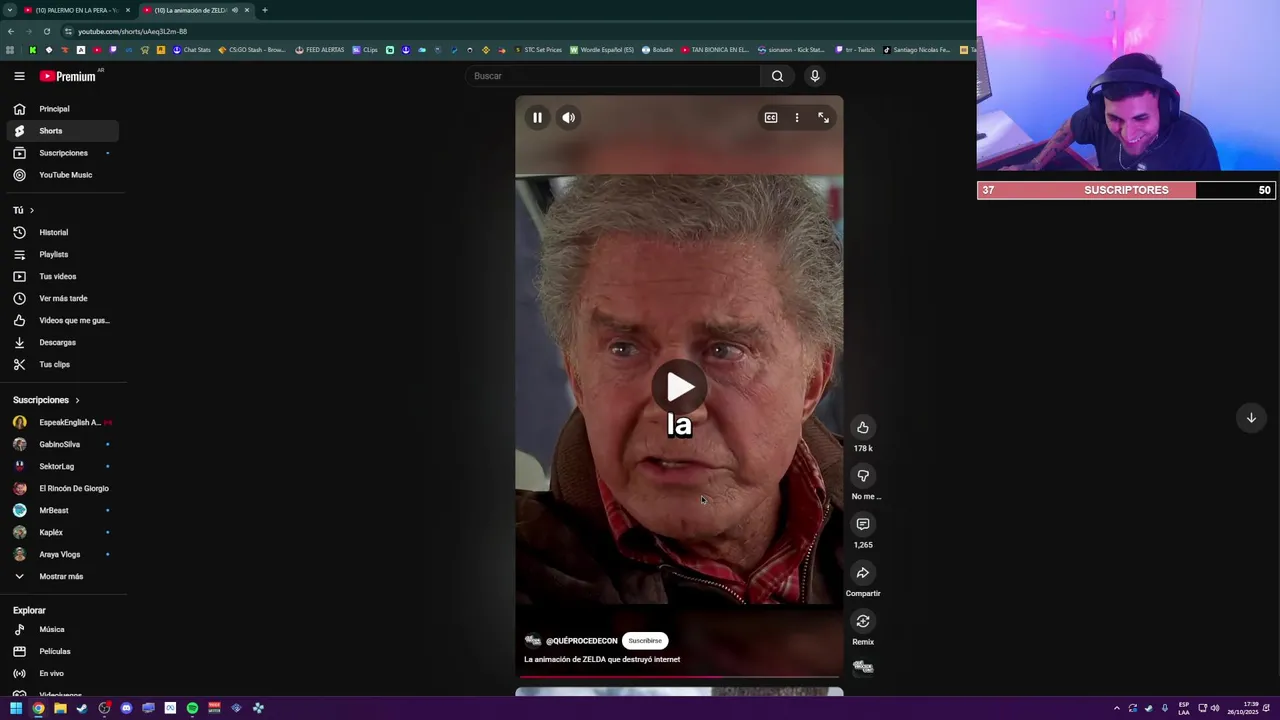
Task: Open the Wordle Español (ES) bookmark
Action: click(603, 50)
